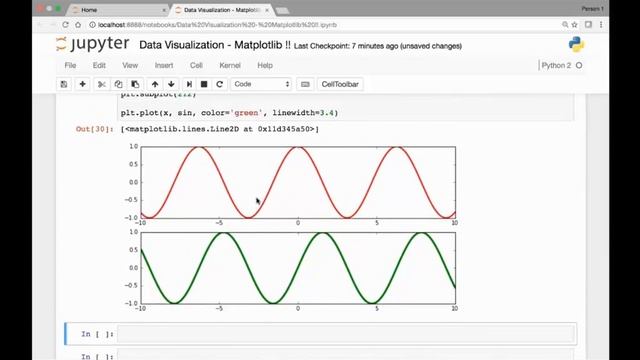Open the Kernel menu
This screenshot has height=360, width=640.
point(230,65)
